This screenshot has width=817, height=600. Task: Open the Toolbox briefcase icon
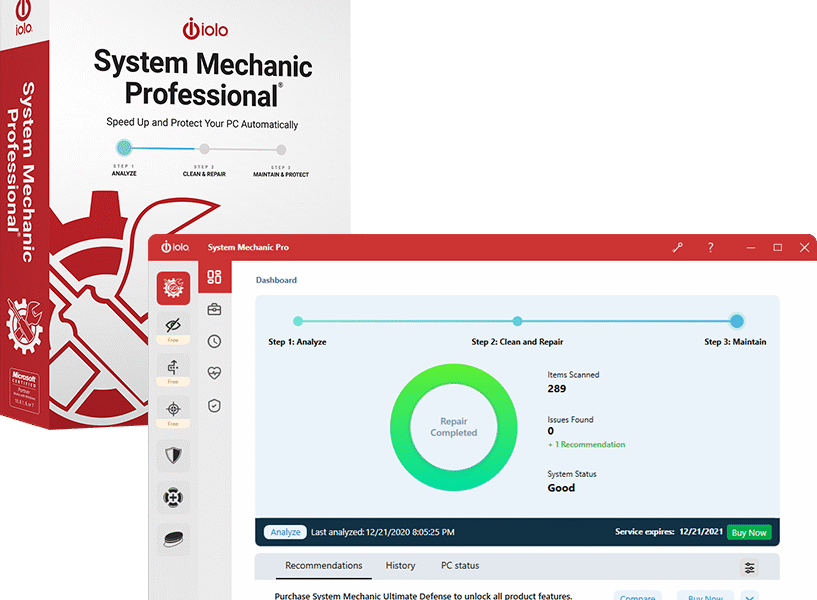click(214, 310)
